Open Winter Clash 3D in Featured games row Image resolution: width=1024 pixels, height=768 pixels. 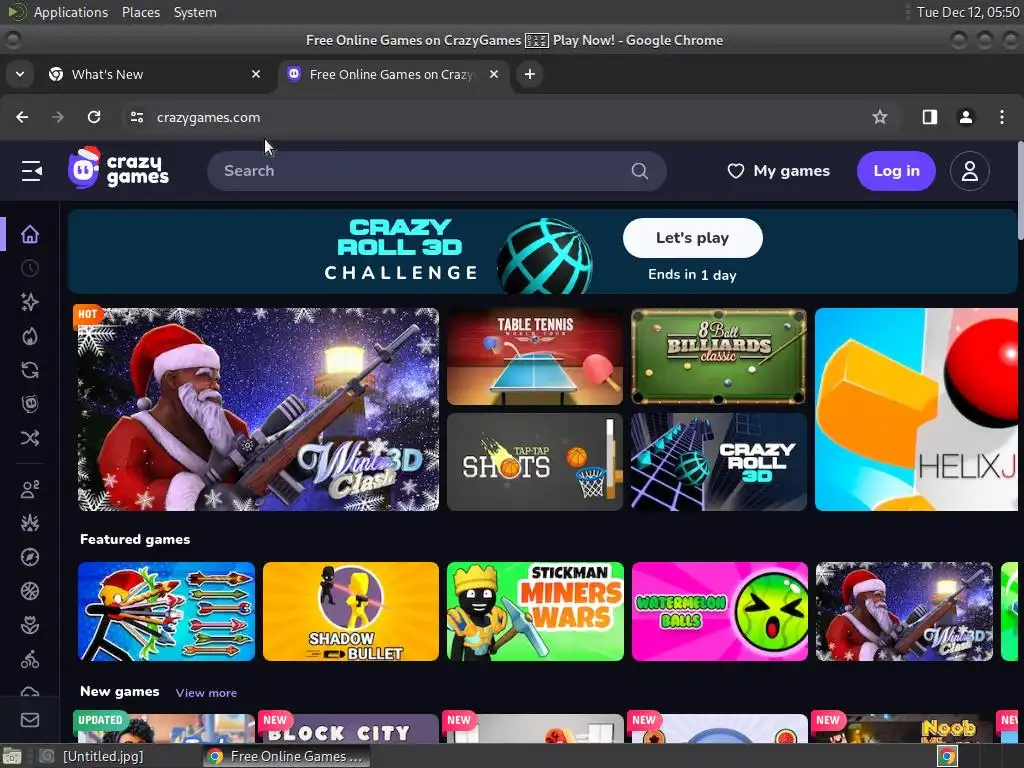coord(904,611)
